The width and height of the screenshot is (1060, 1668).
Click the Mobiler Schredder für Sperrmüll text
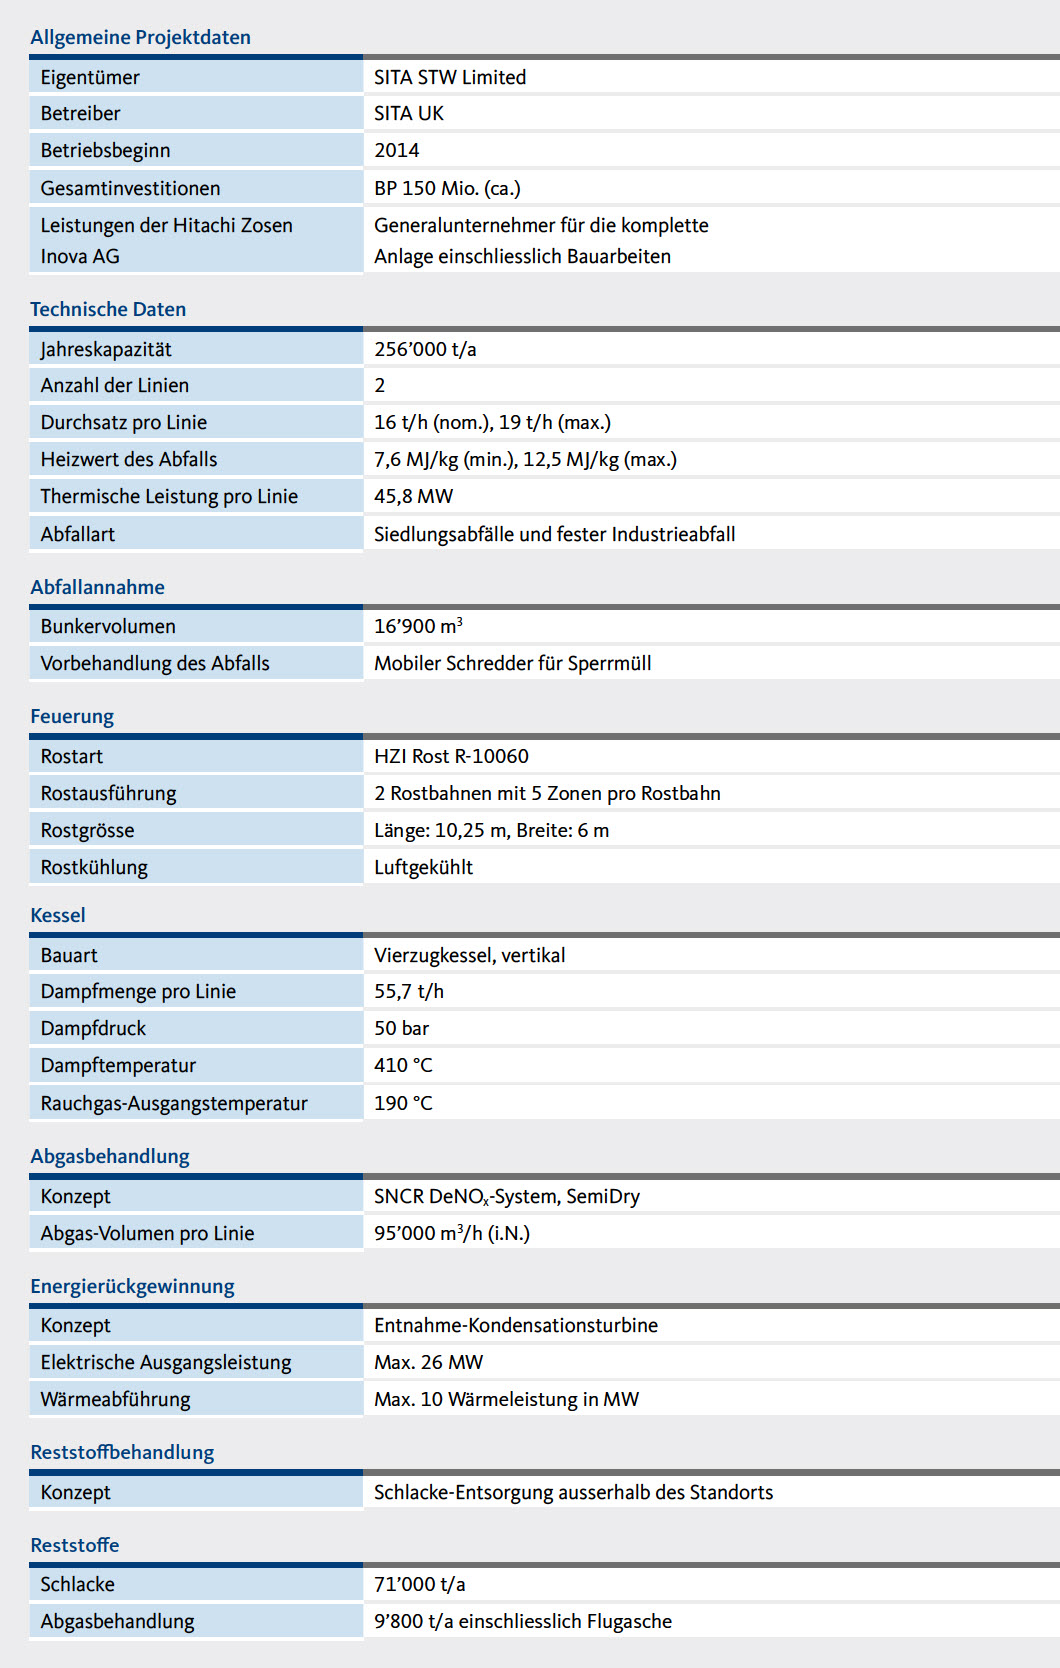512,663
